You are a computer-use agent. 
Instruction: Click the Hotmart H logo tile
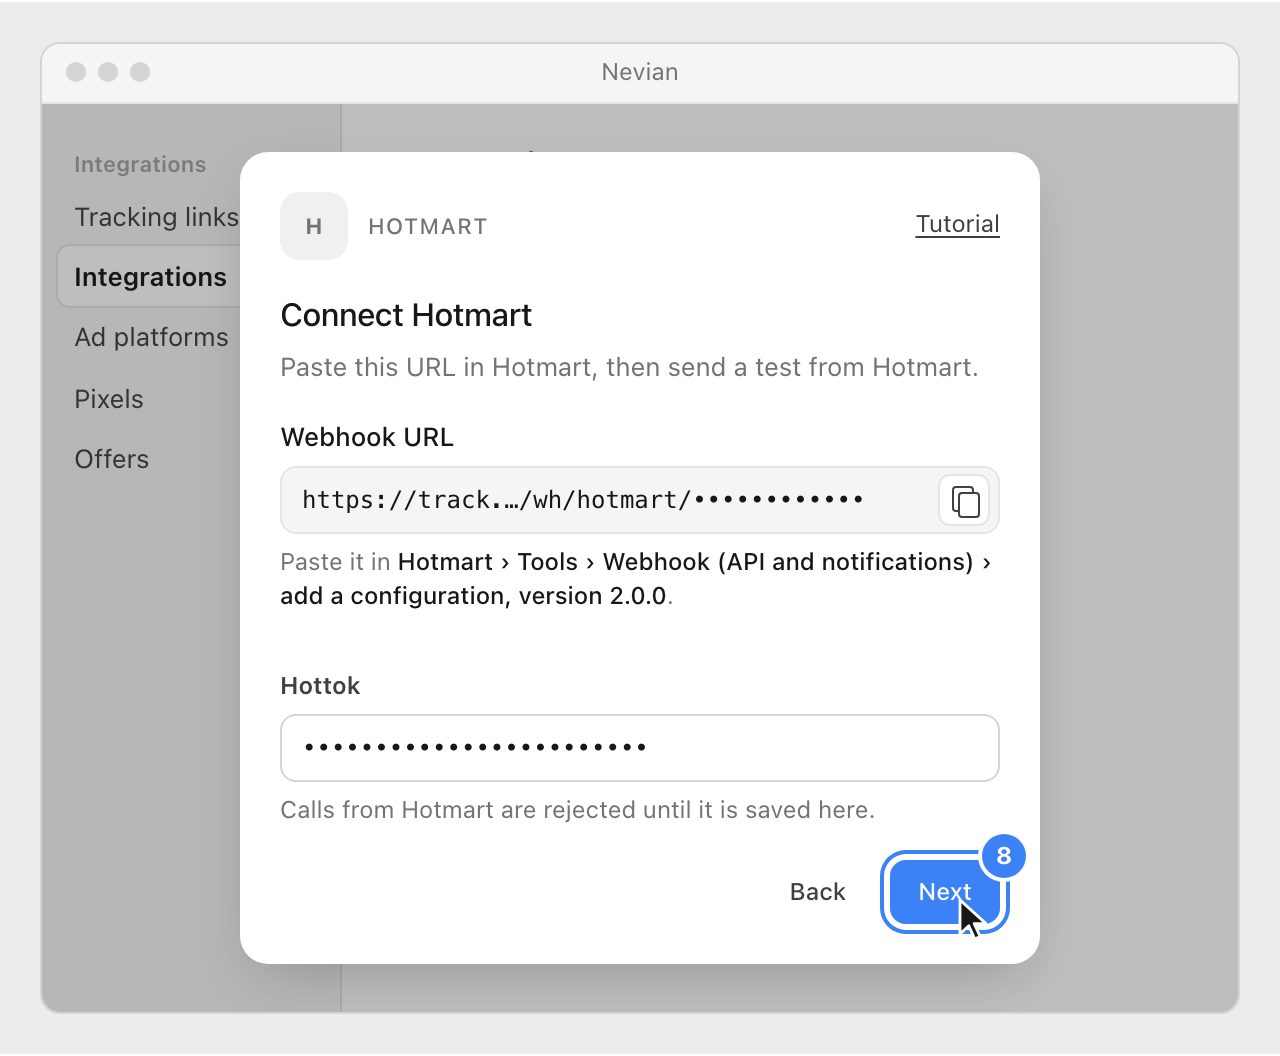pyautogui.click(x=314, y=226)
